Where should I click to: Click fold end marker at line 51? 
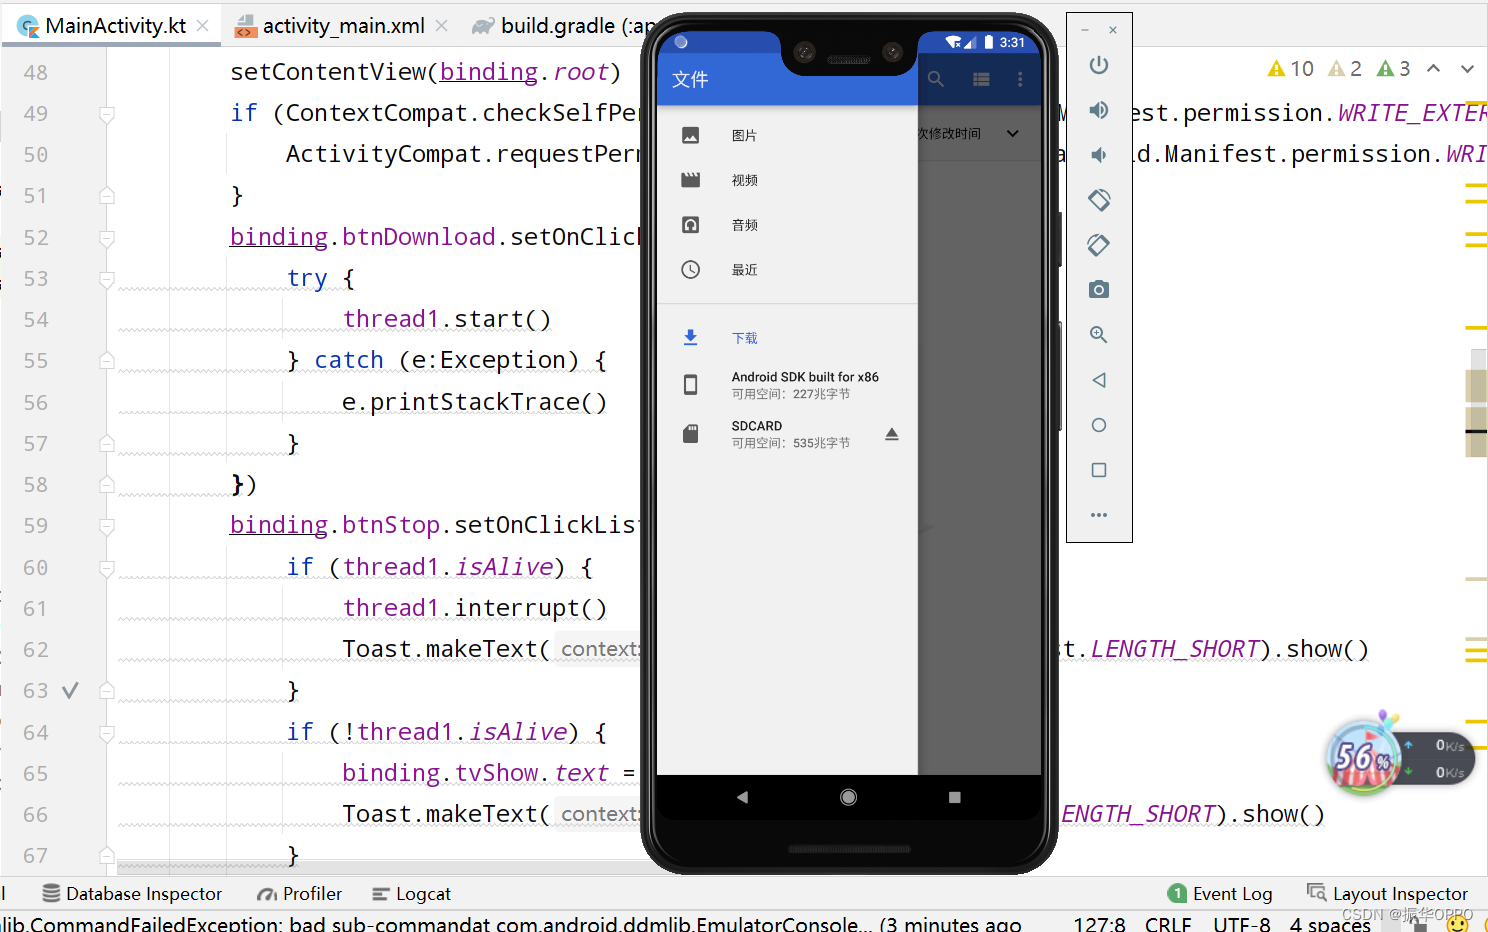(x=107, y=196)
